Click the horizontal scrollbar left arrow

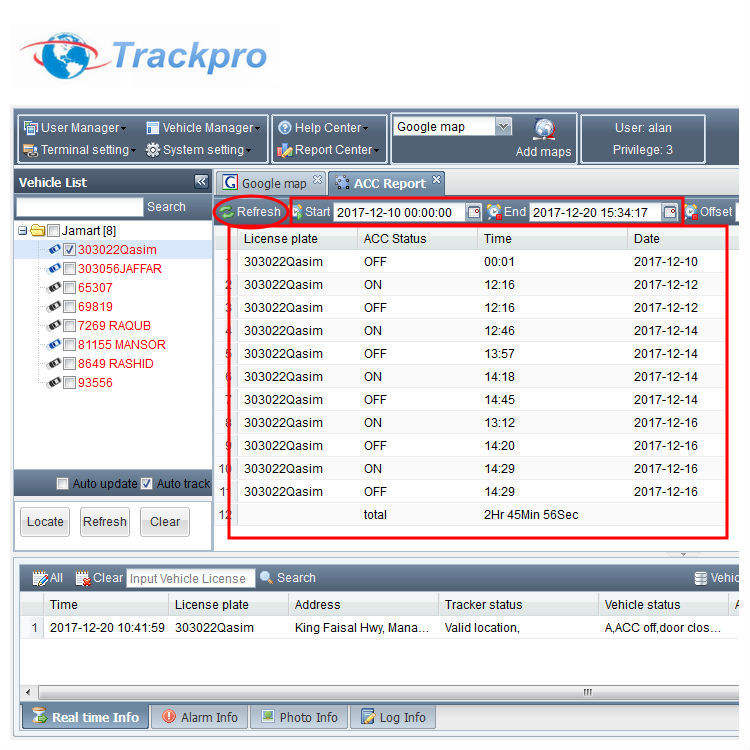click(x=28, y=692)
